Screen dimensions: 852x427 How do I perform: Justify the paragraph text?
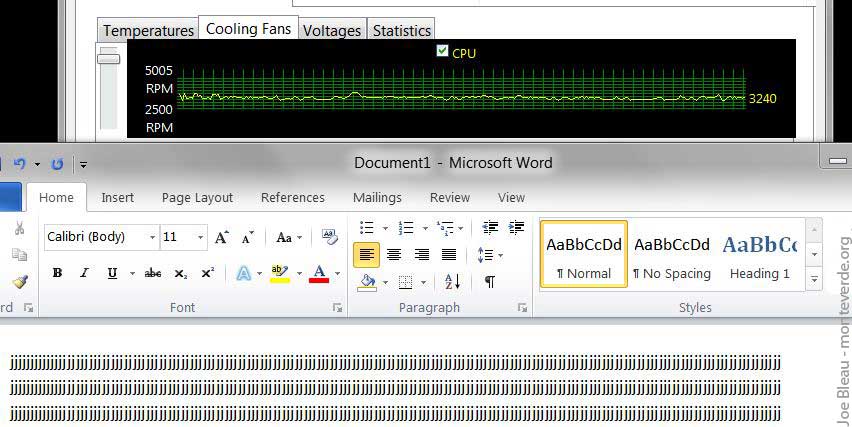click(x=449, y=254)
